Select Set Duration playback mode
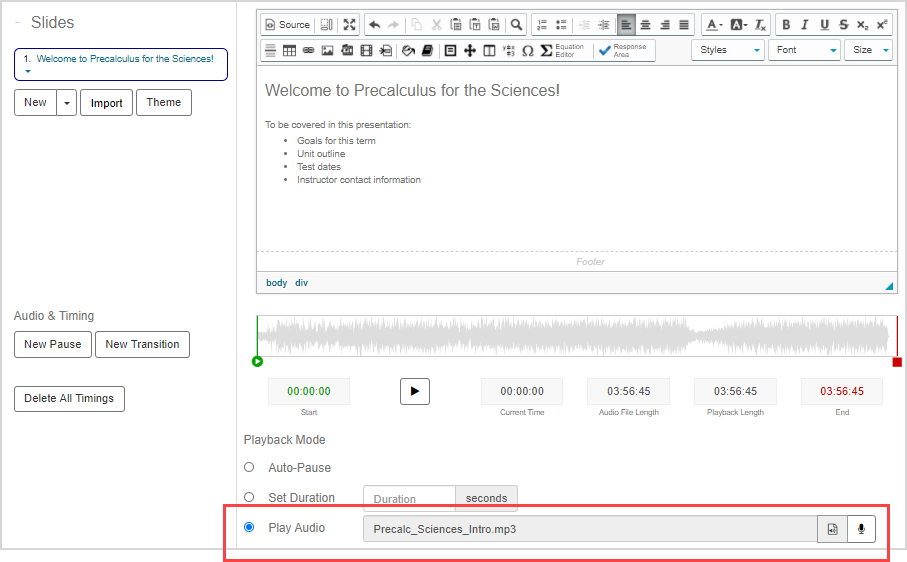 249,497
